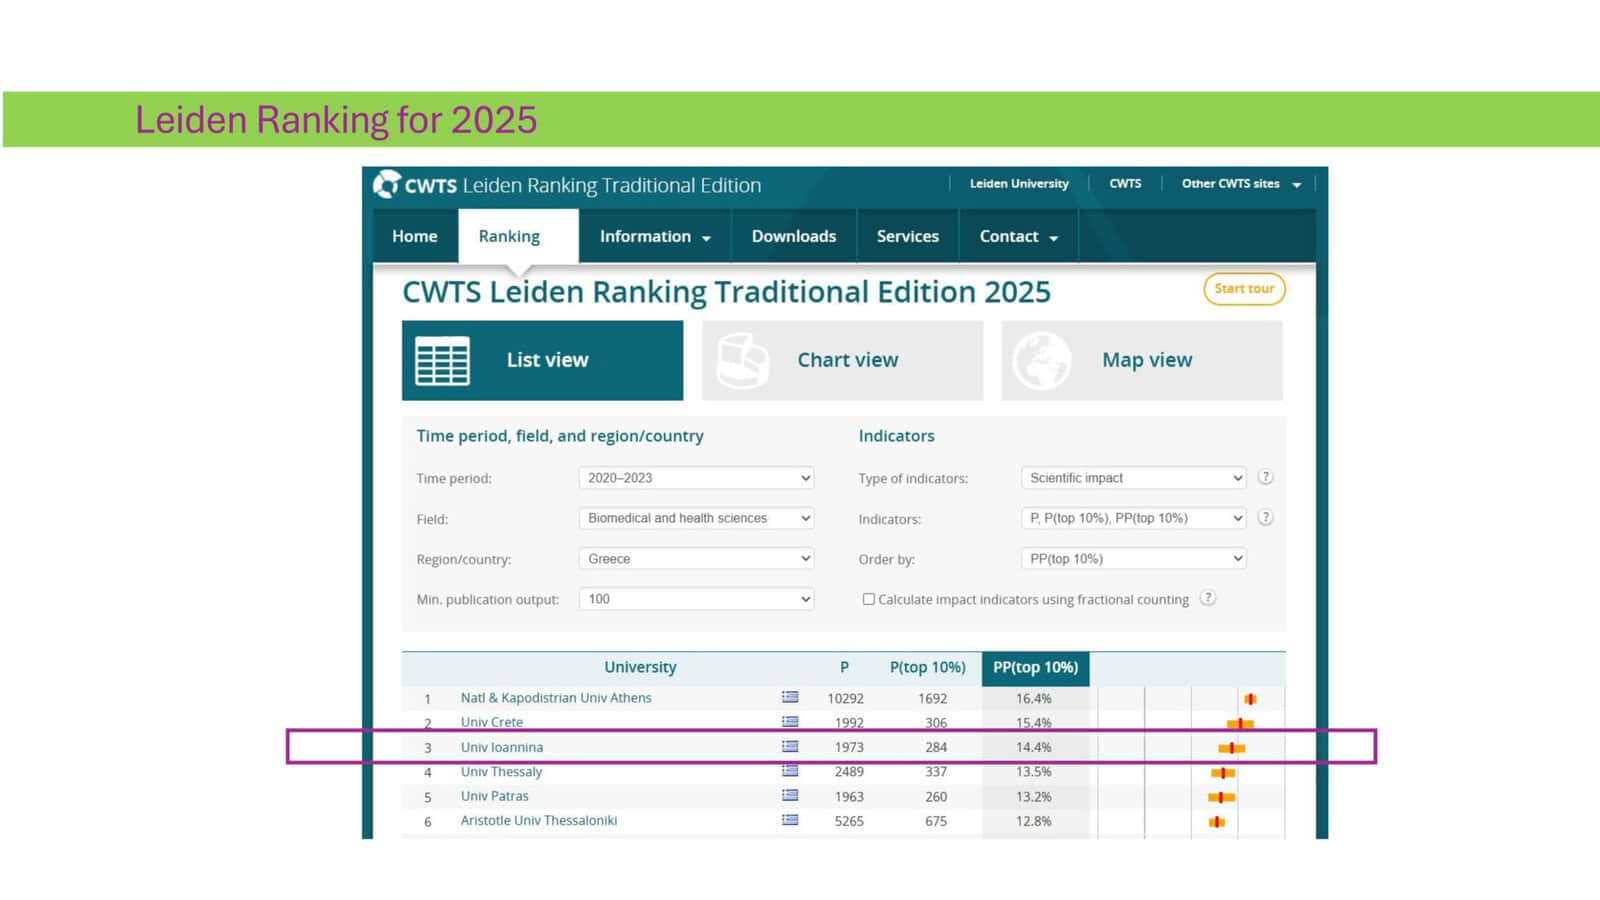The width and height of the screenshot is (1600, 900).
Task: Sort by the P(top 10%) column header
Action: tap(927, 667)
